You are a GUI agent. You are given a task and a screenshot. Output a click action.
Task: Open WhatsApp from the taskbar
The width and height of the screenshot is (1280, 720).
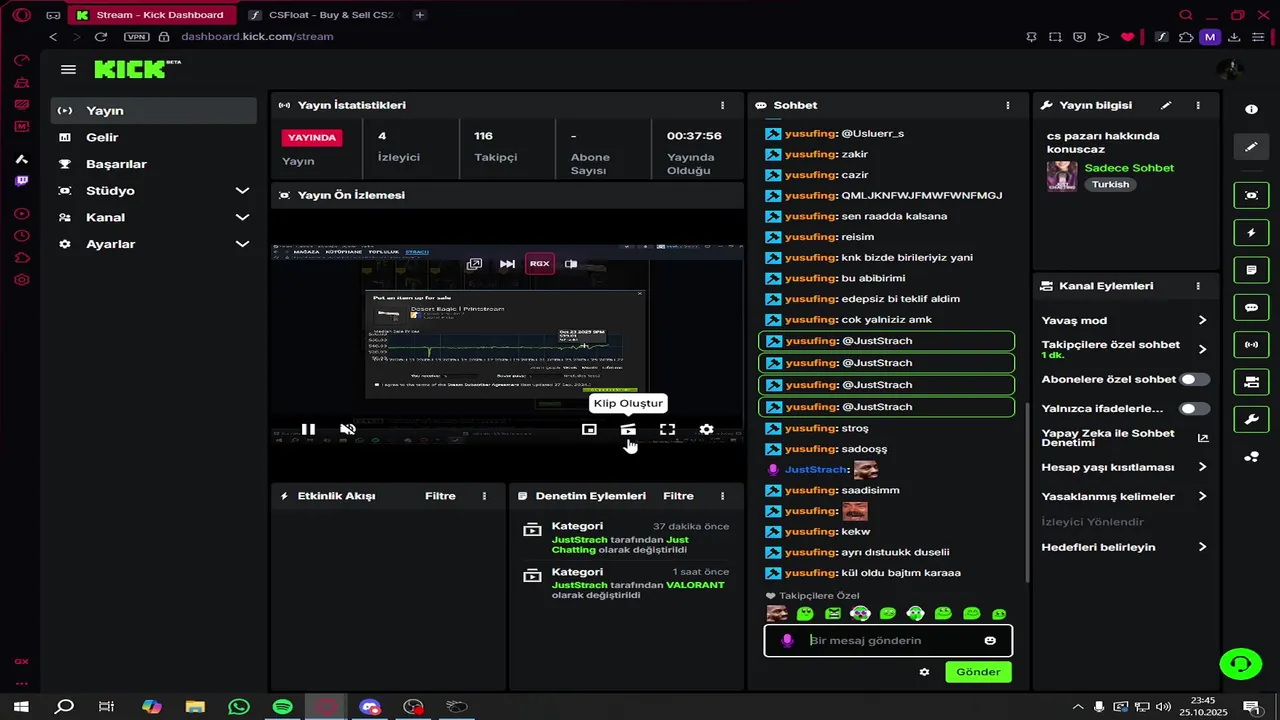point(239,707)
